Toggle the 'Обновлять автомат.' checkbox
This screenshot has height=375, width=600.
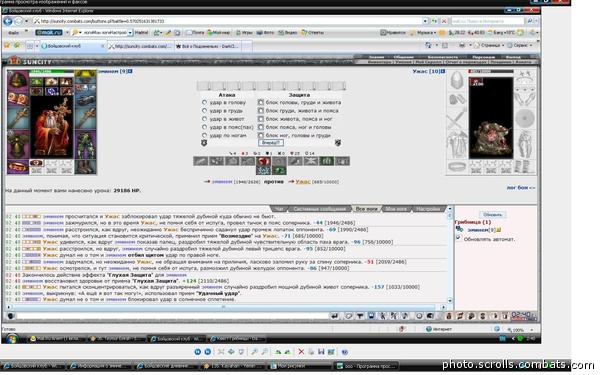click(458, 238)
